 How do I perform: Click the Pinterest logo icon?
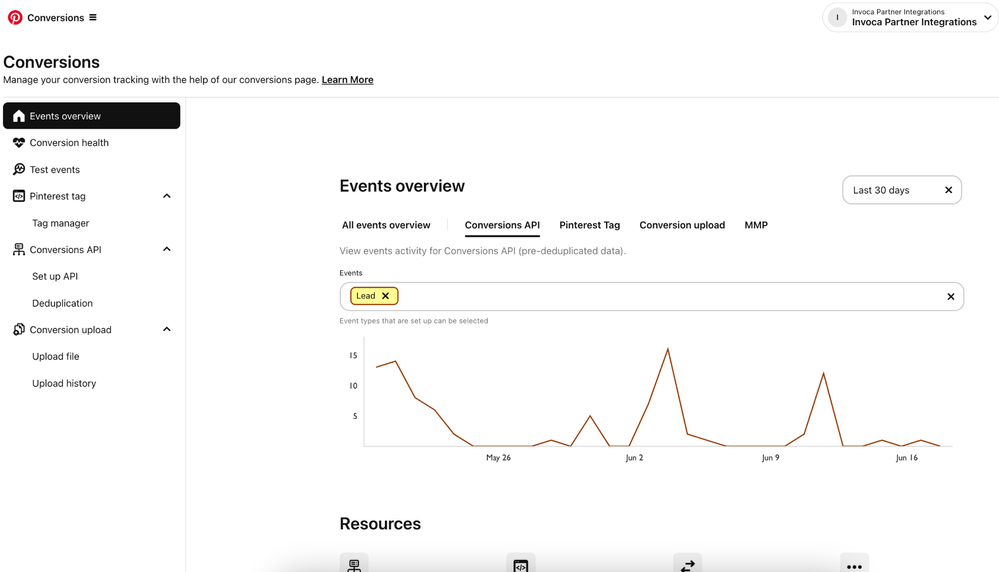[15, 17]
